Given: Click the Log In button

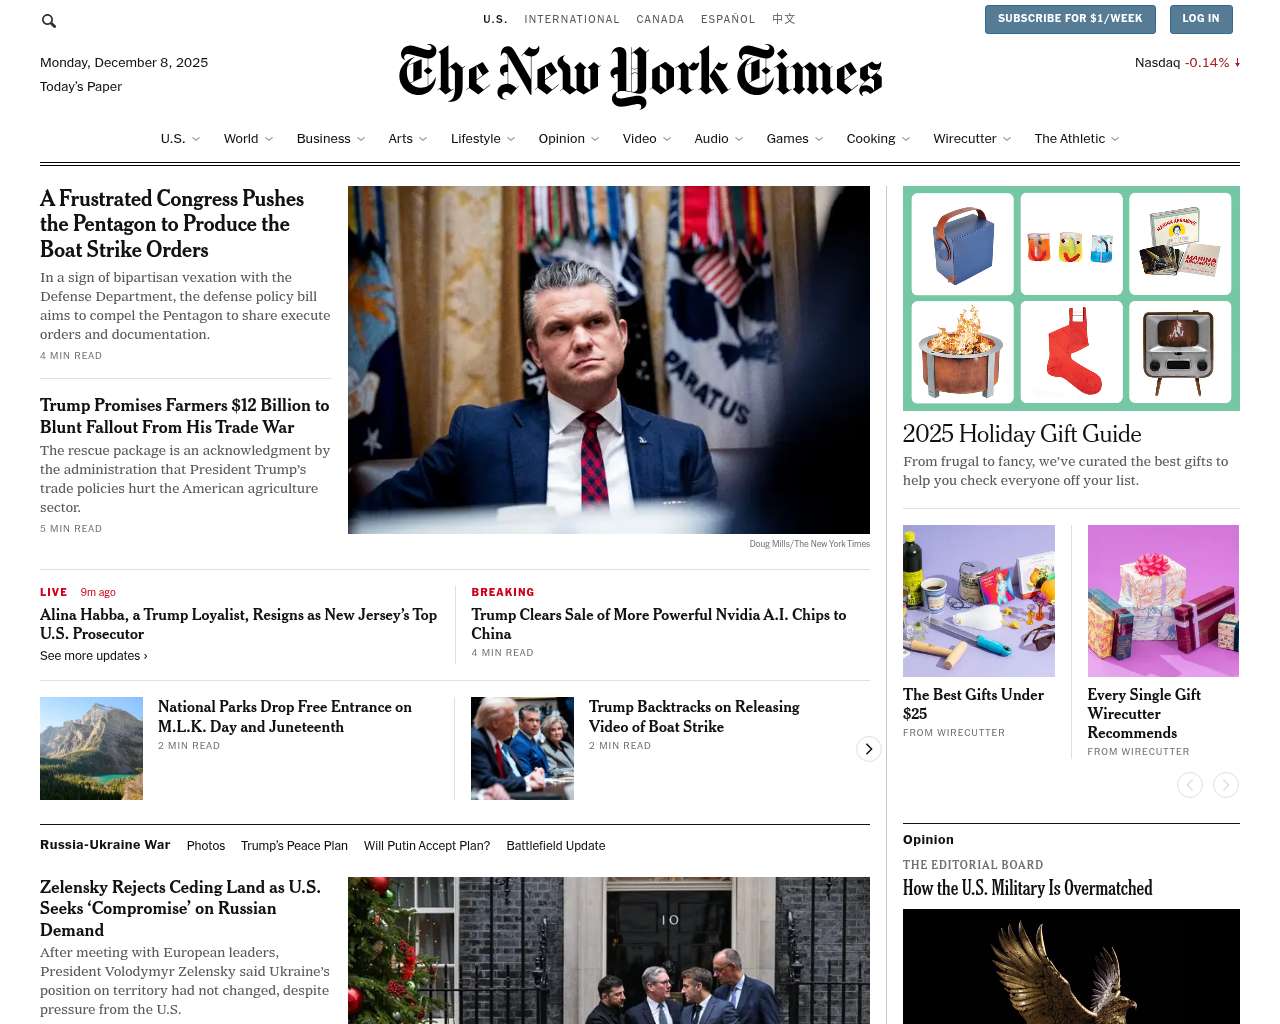Looking at the screenshot, I should tap(1200, 19).
